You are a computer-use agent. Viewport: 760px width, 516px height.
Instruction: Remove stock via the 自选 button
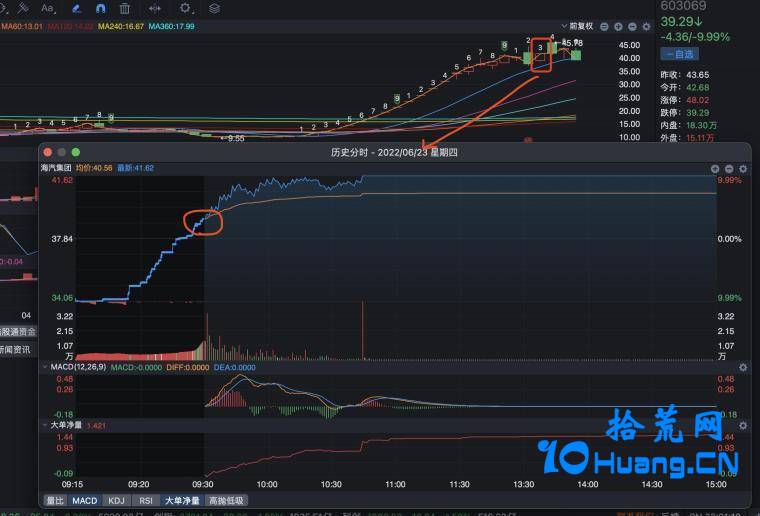679,54
